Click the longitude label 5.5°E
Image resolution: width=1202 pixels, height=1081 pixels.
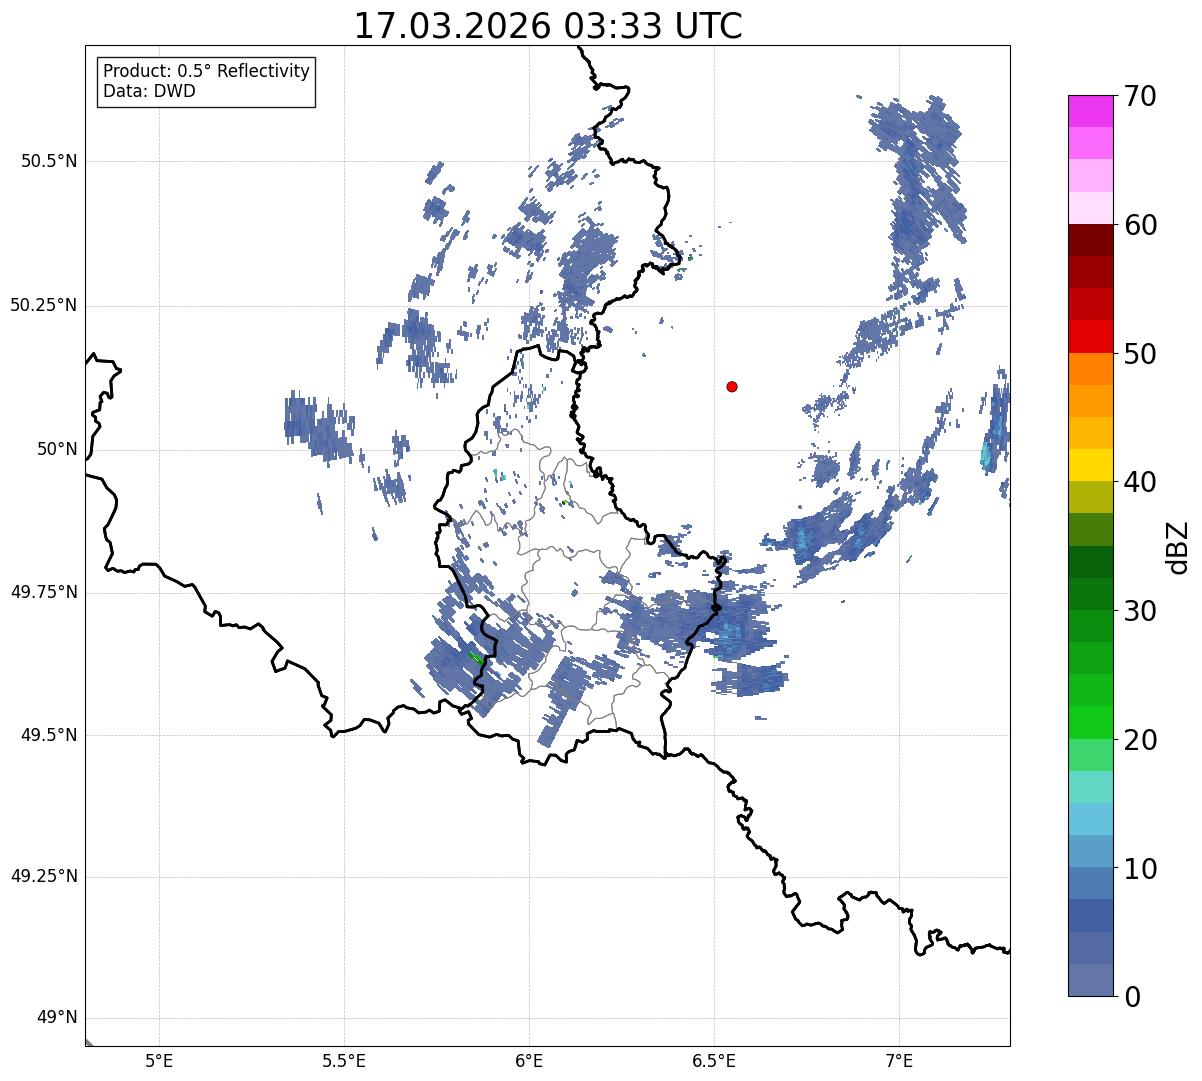tap(344, 1061)
